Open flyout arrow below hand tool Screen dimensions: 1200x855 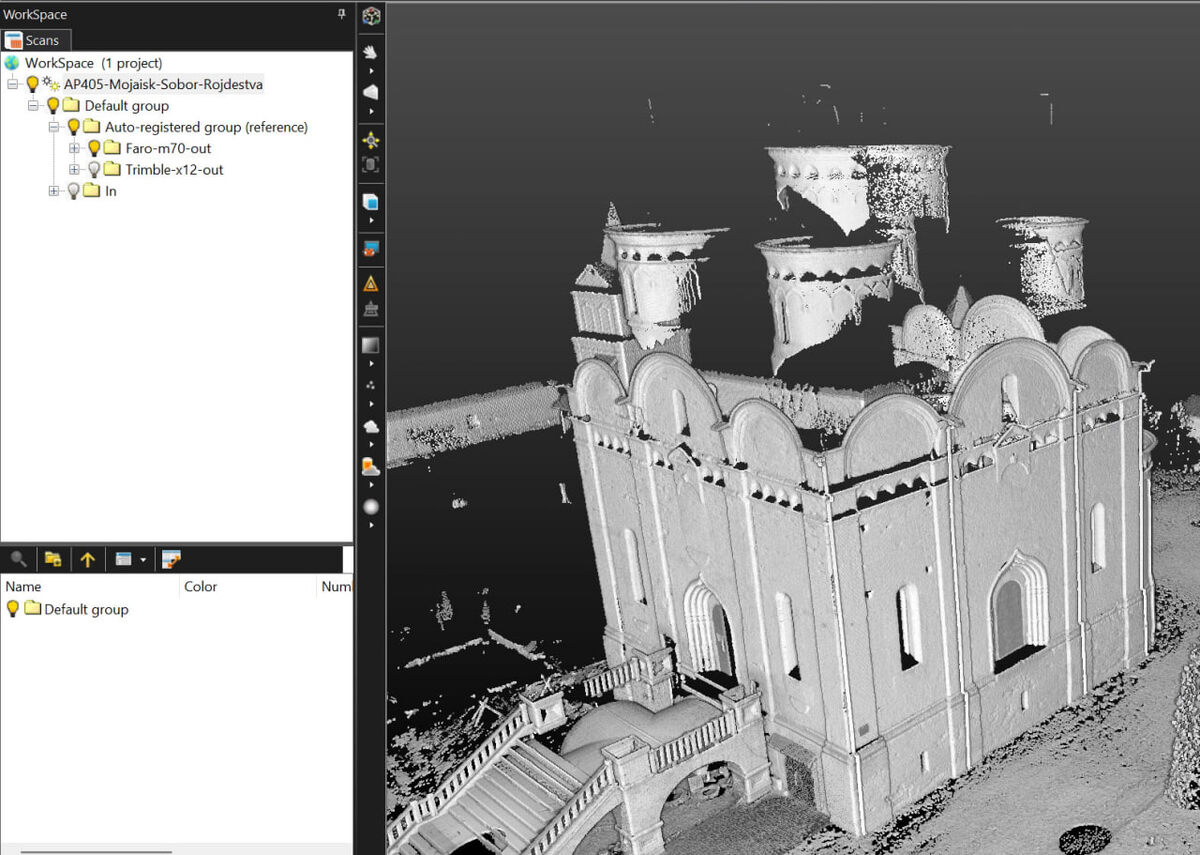[x=371, y=71]
